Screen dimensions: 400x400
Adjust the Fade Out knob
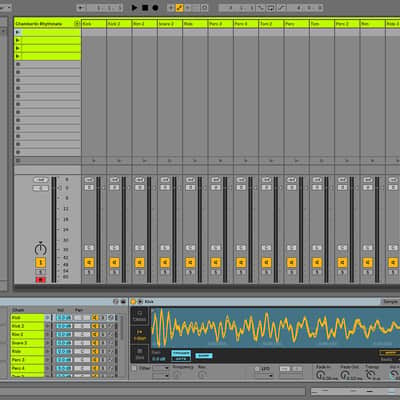click(x=345, y=375)
